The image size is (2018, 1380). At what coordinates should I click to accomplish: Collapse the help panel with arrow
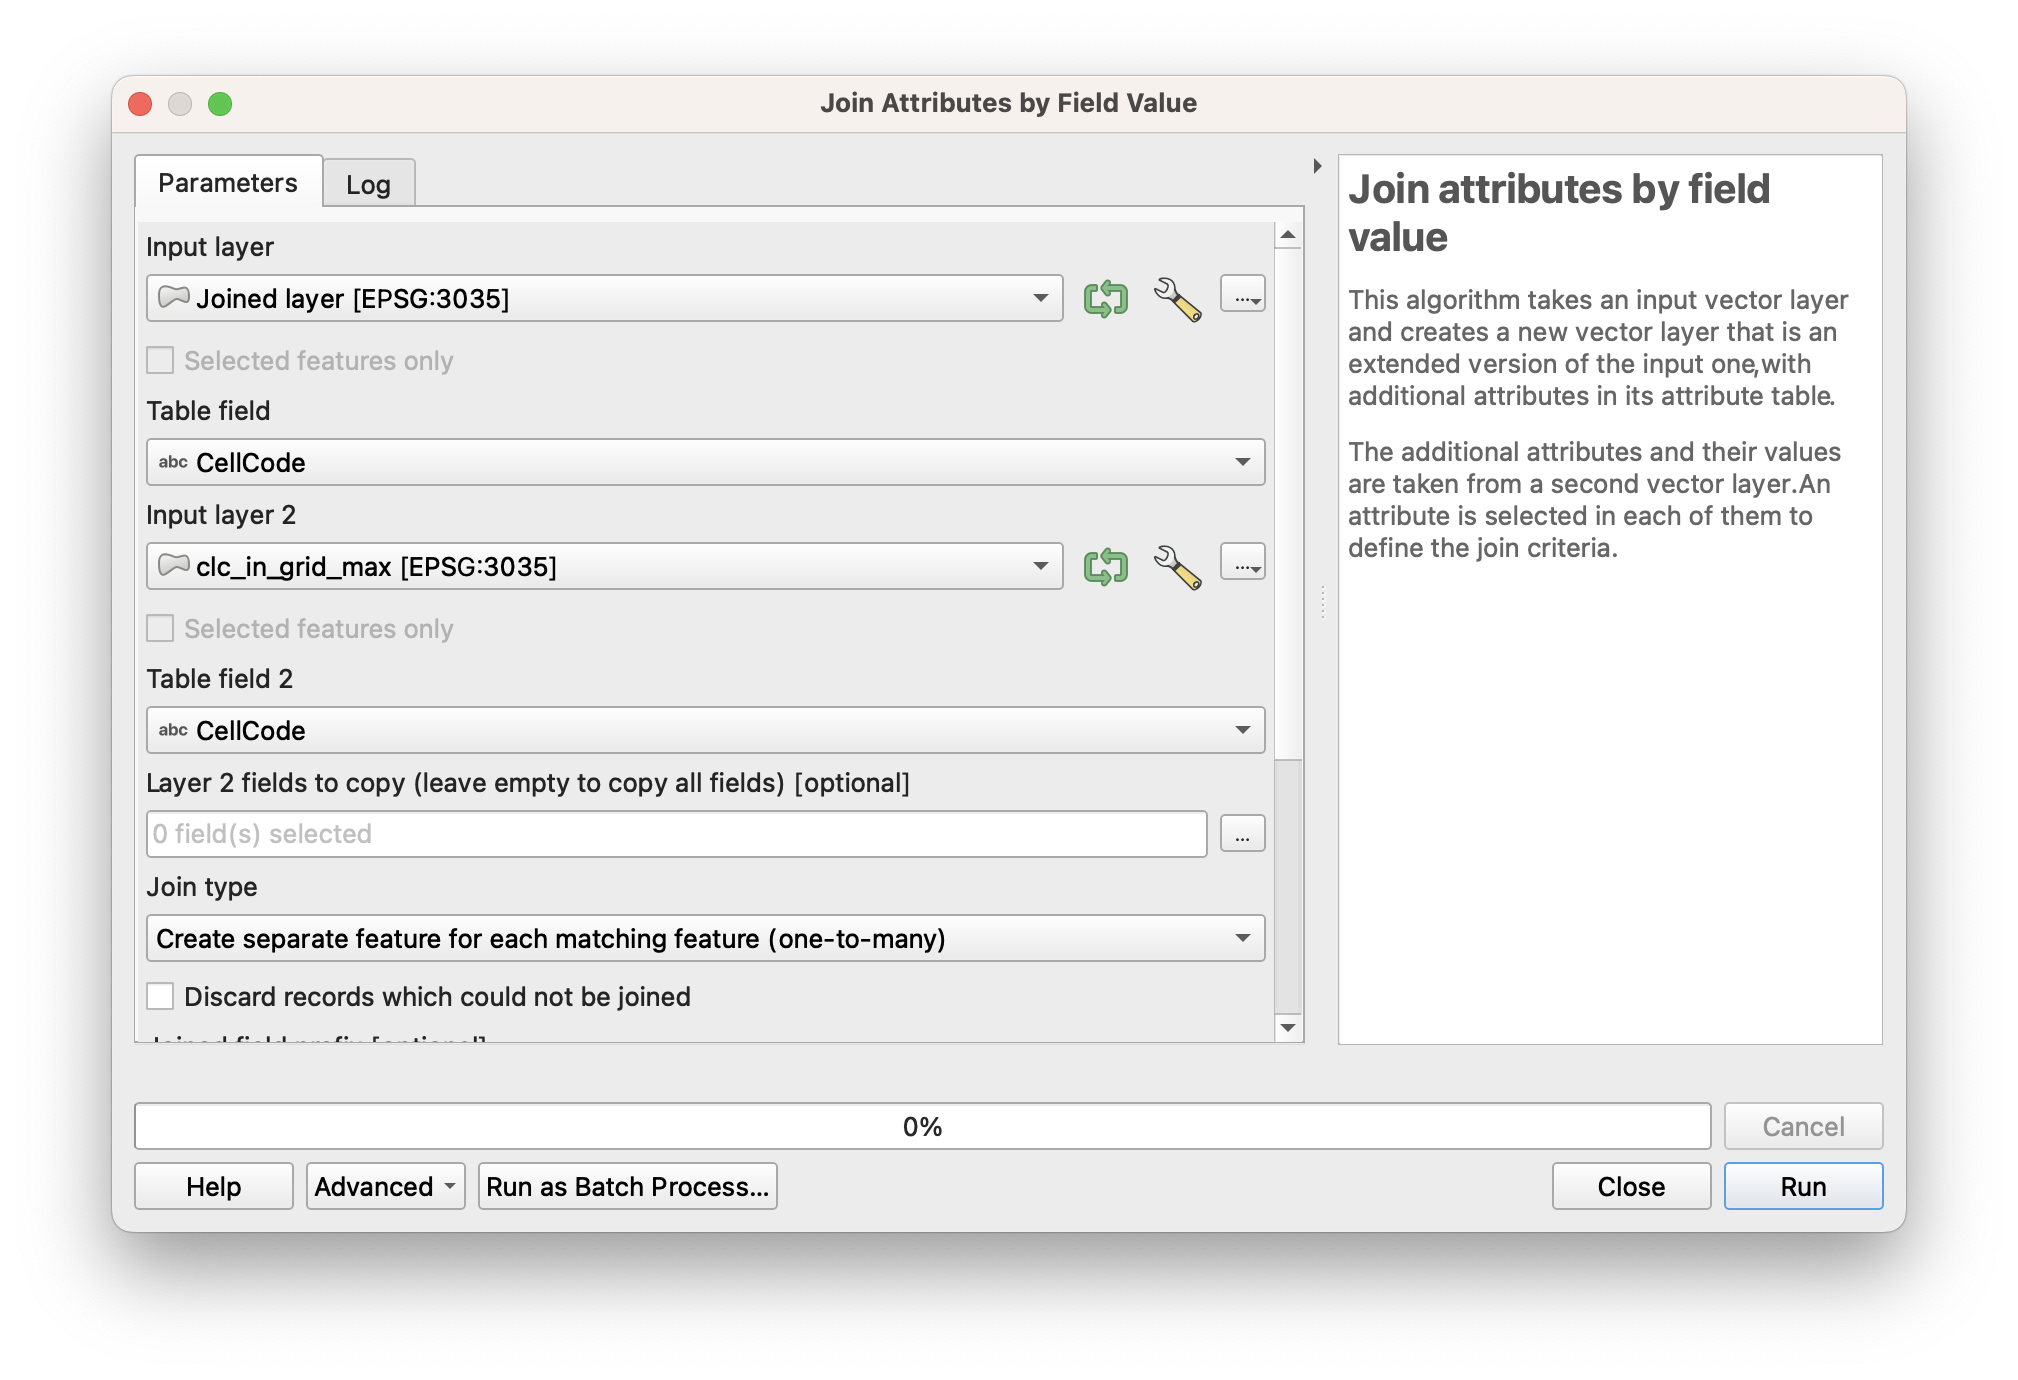point(1317,166)
